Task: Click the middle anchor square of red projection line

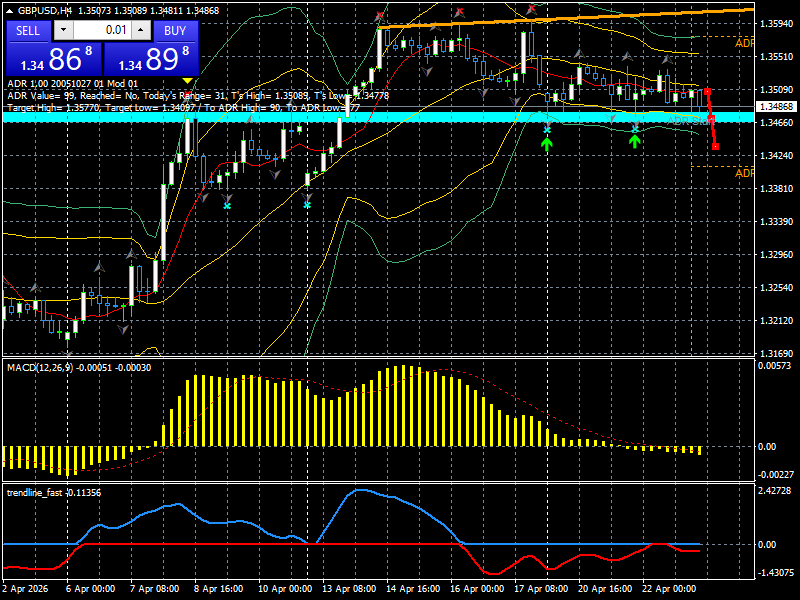Action: click(712, 118)
